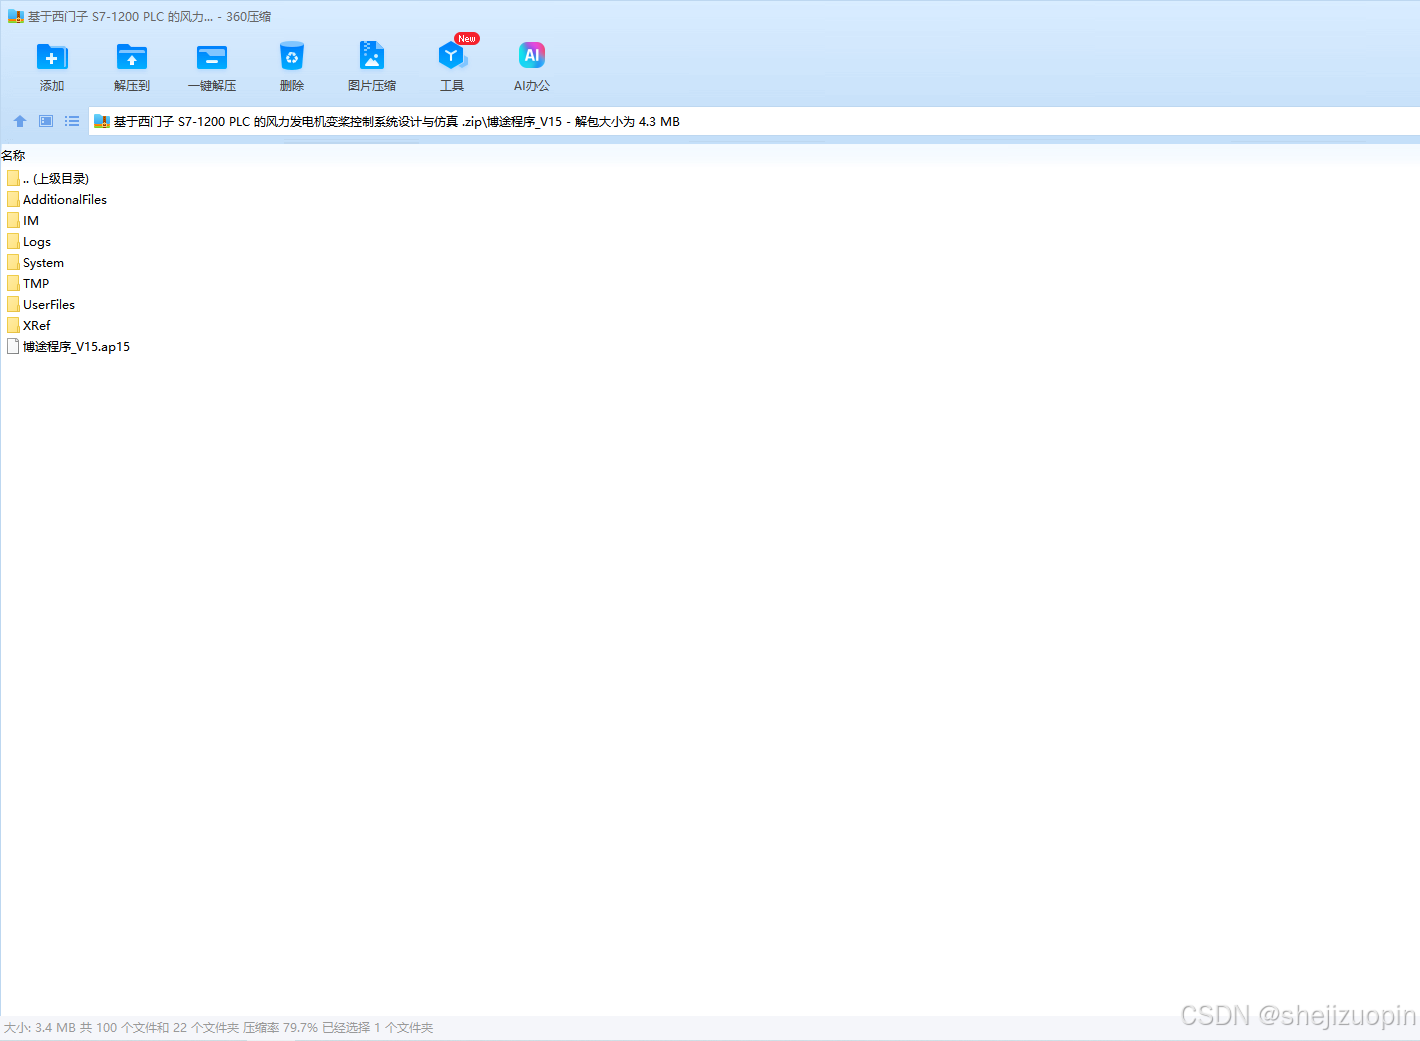The image size is (1420, 1041).
Task: Open the '.. (上级目录)' entry
Action: tap(56, 179)
